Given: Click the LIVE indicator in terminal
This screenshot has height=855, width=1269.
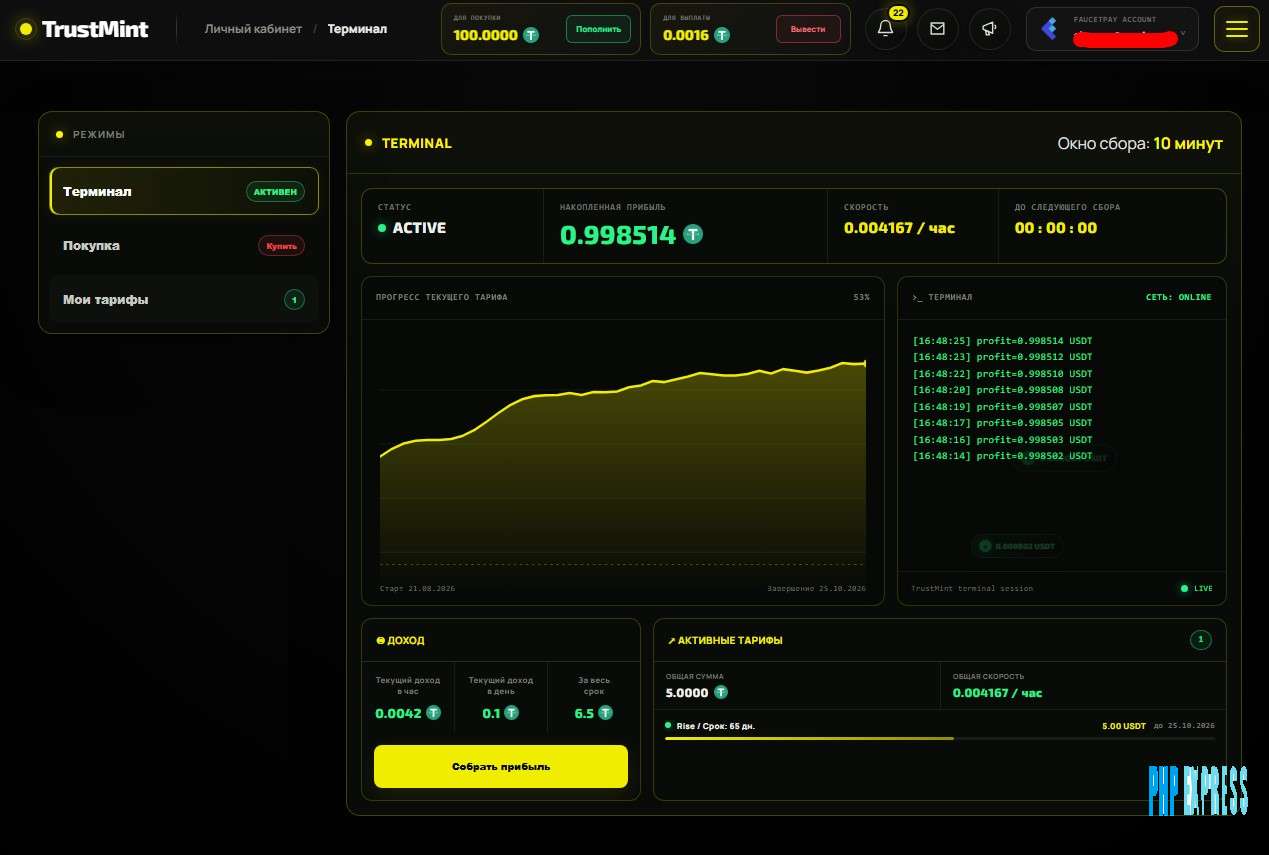Looking at the screenshot, I should click(x=1196, y=588).
